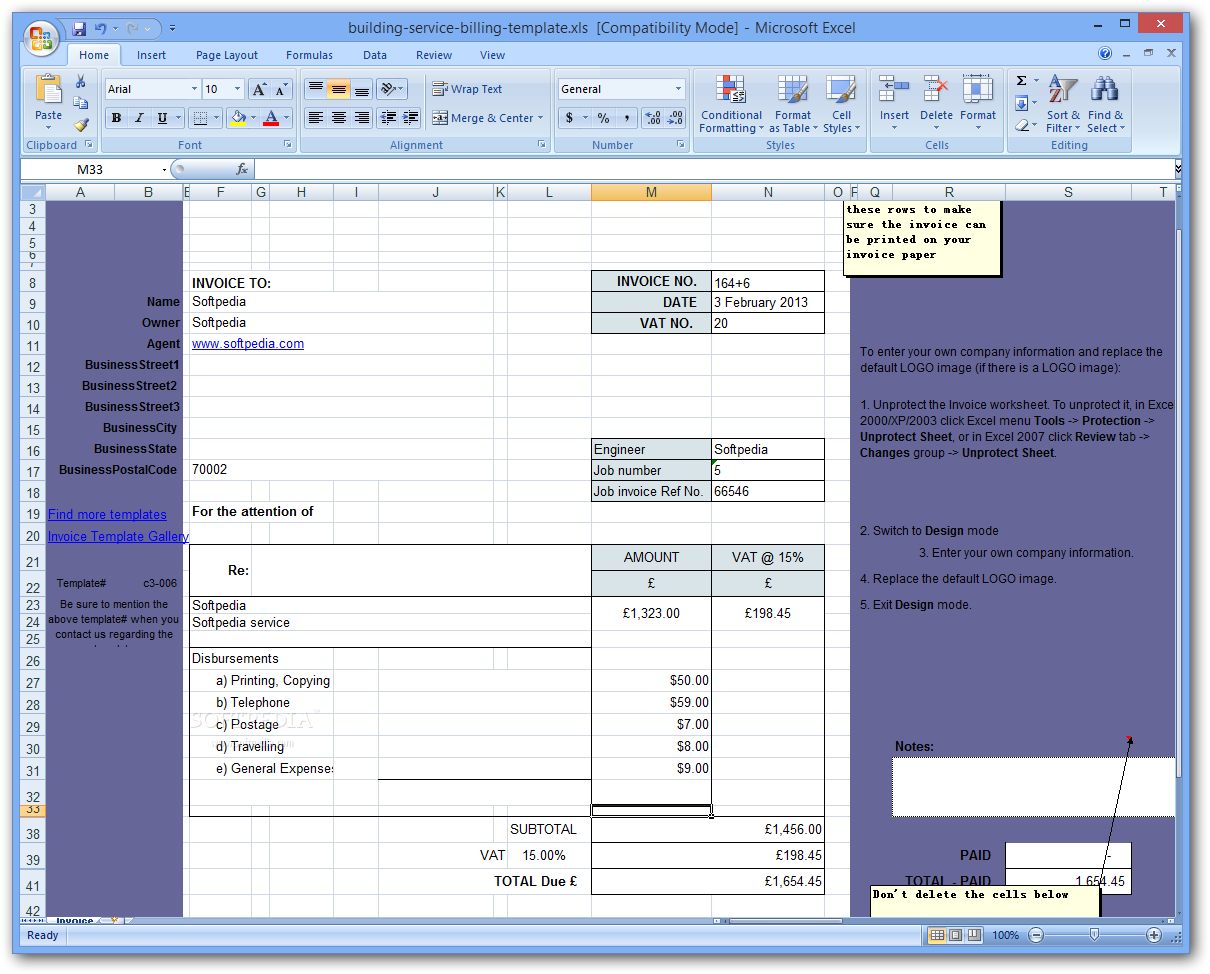Zoom in with plus button
Screen dimensions: 1210x974
(x=1153, y=935)
